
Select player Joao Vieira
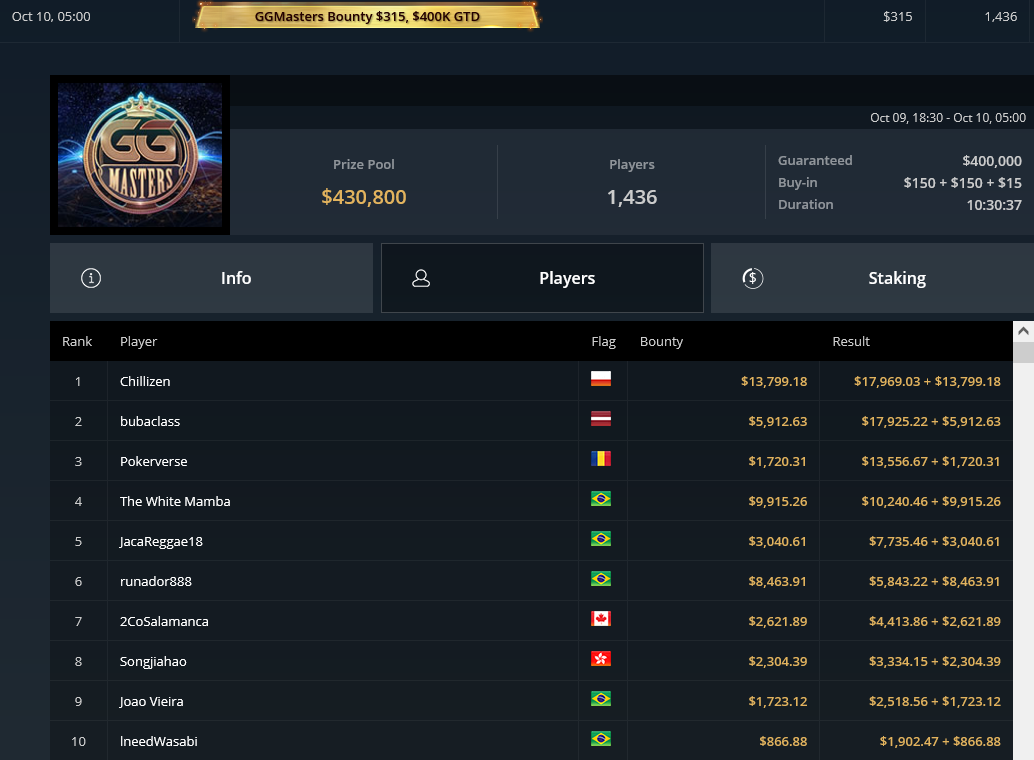152,702
